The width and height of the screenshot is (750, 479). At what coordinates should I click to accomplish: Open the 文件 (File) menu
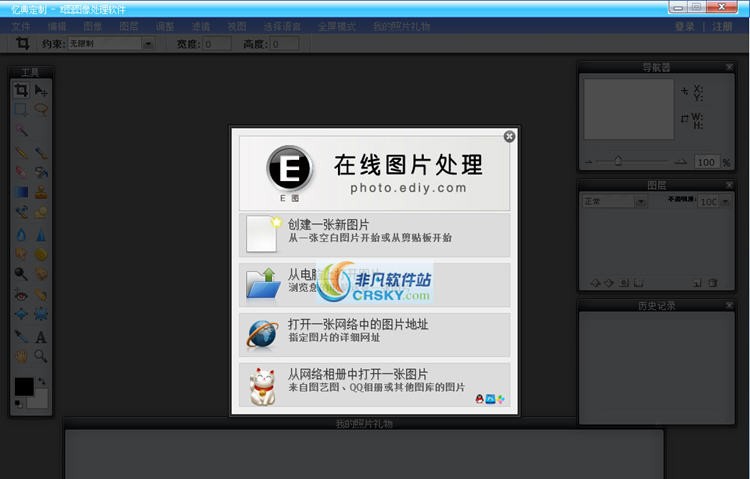click(21, 26)
